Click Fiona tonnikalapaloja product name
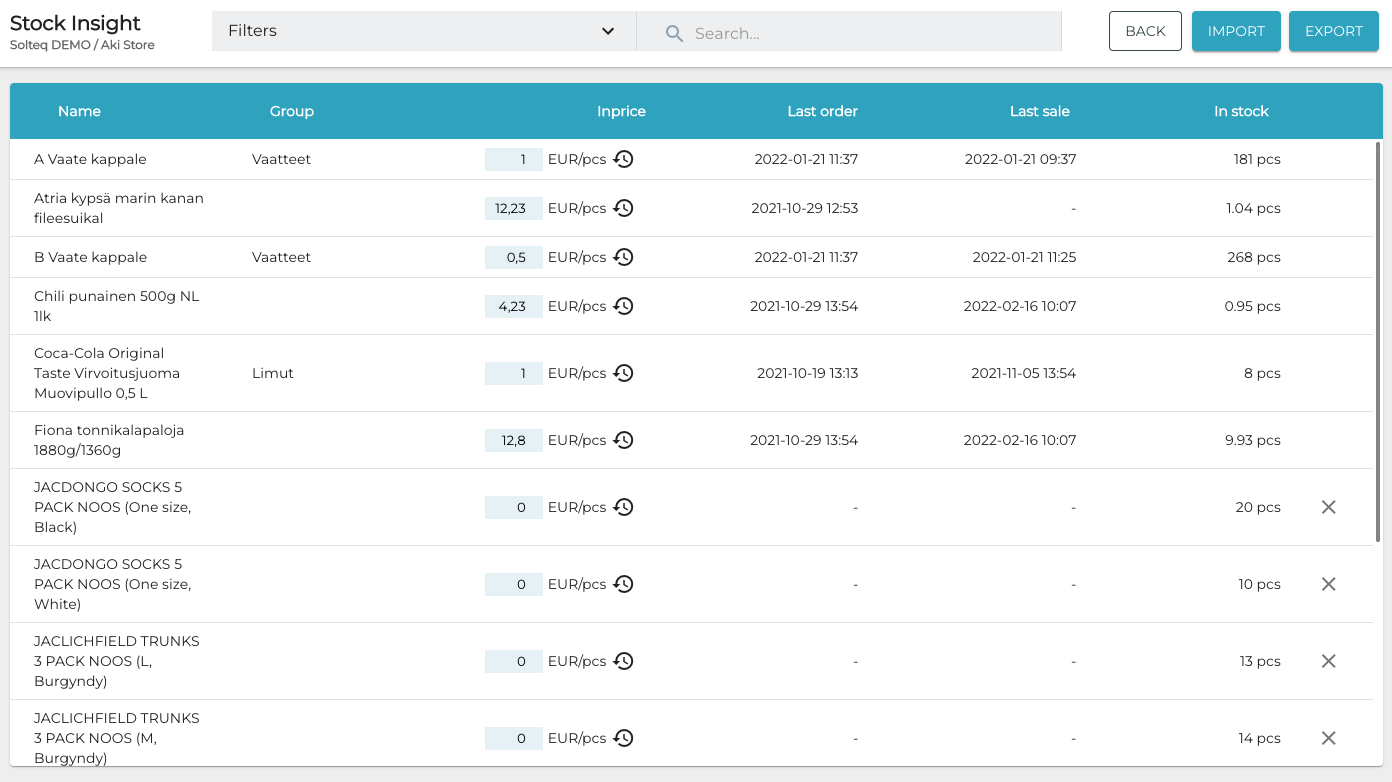This screenshot has width=1392, height=782. tap(109, 440)
